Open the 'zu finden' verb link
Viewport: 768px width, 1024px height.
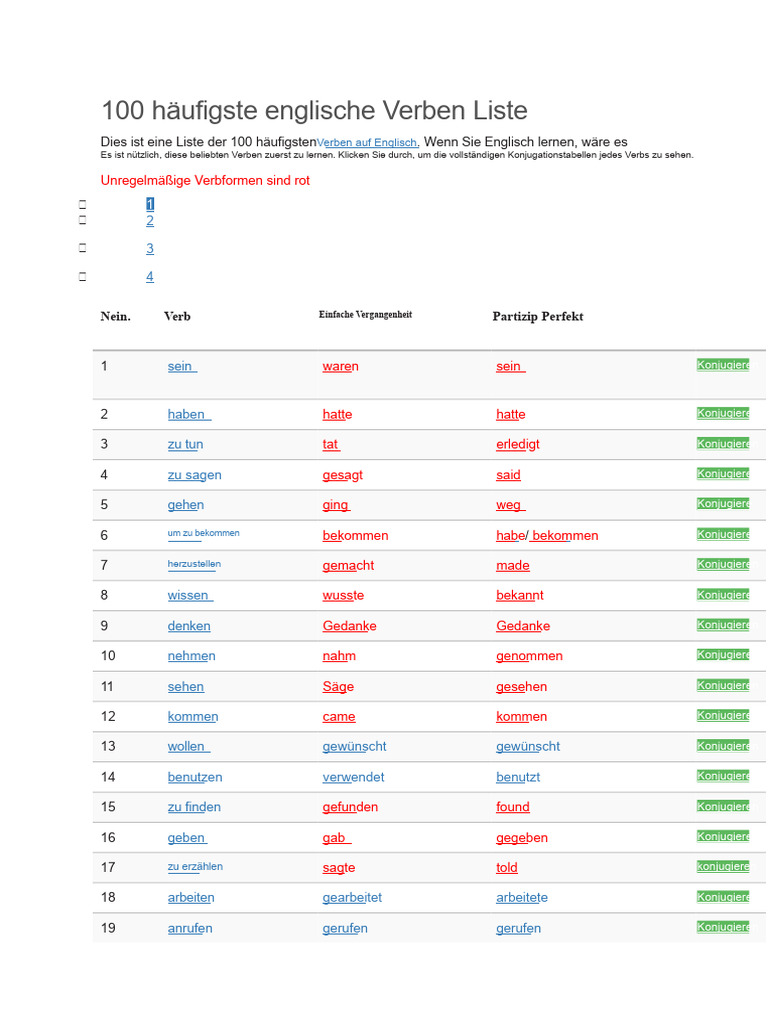point(194,807)
